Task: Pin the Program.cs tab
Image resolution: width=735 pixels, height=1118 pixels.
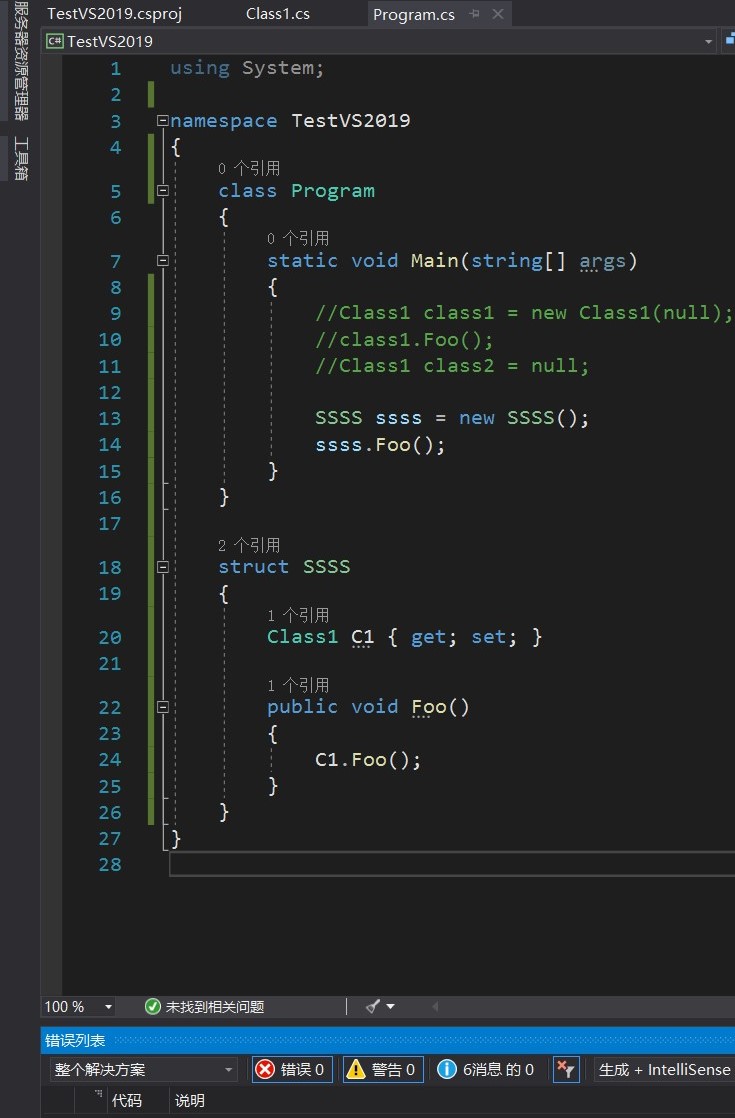Action: (475, 14)
